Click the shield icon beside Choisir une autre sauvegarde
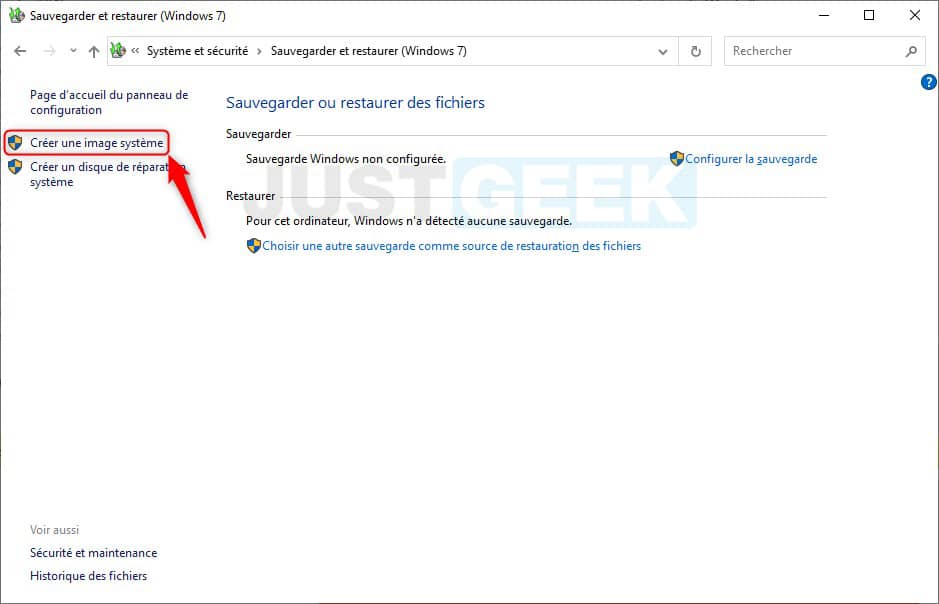Image resolution: width=939 pixels, height=604 pixels. click(x=254, y=246)
